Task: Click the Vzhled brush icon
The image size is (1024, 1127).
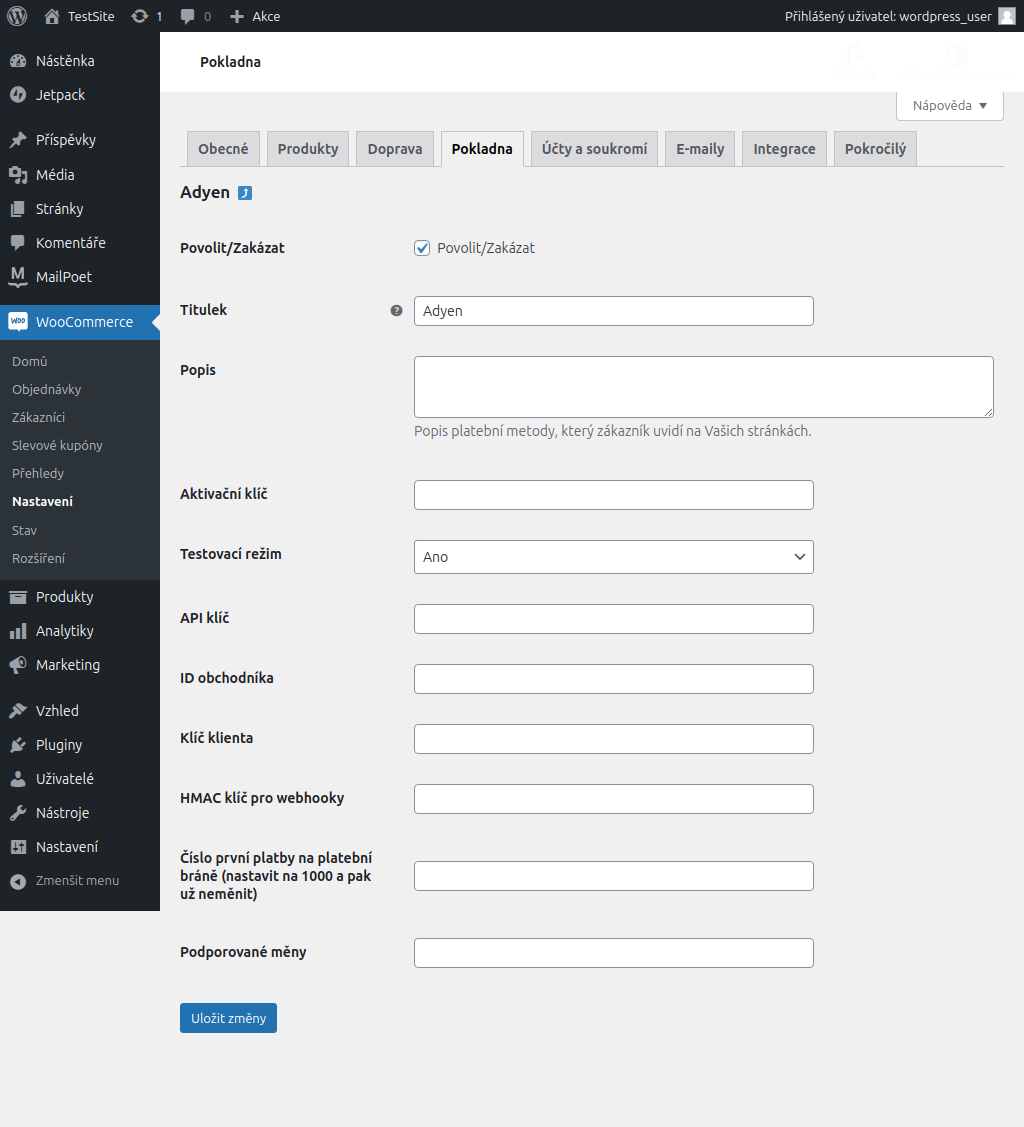Action: 18,711
